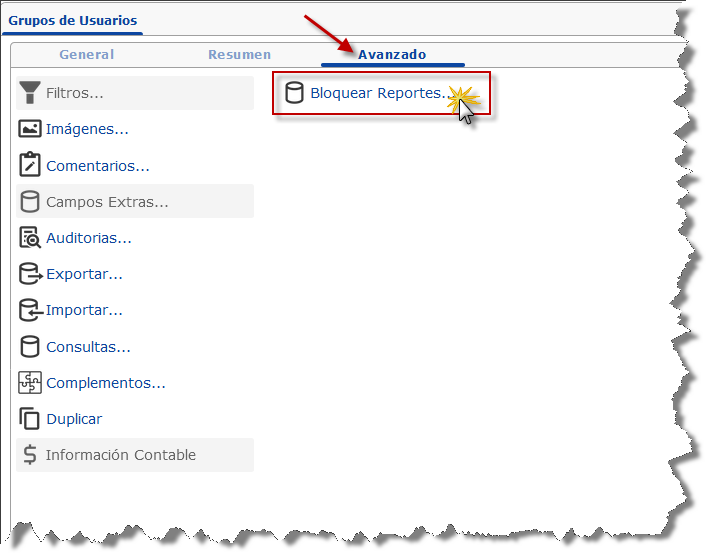This screenshot has width=706, height=553.
Task: Click the puzzle piece icon for Complementos
Action: coord(30,383)
